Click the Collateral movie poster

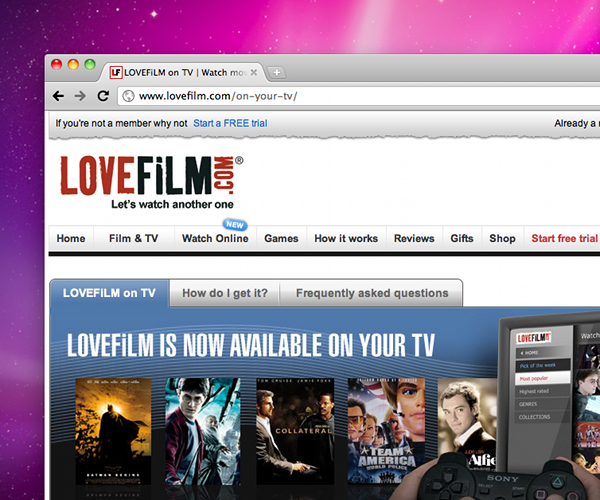click(295, 431)
